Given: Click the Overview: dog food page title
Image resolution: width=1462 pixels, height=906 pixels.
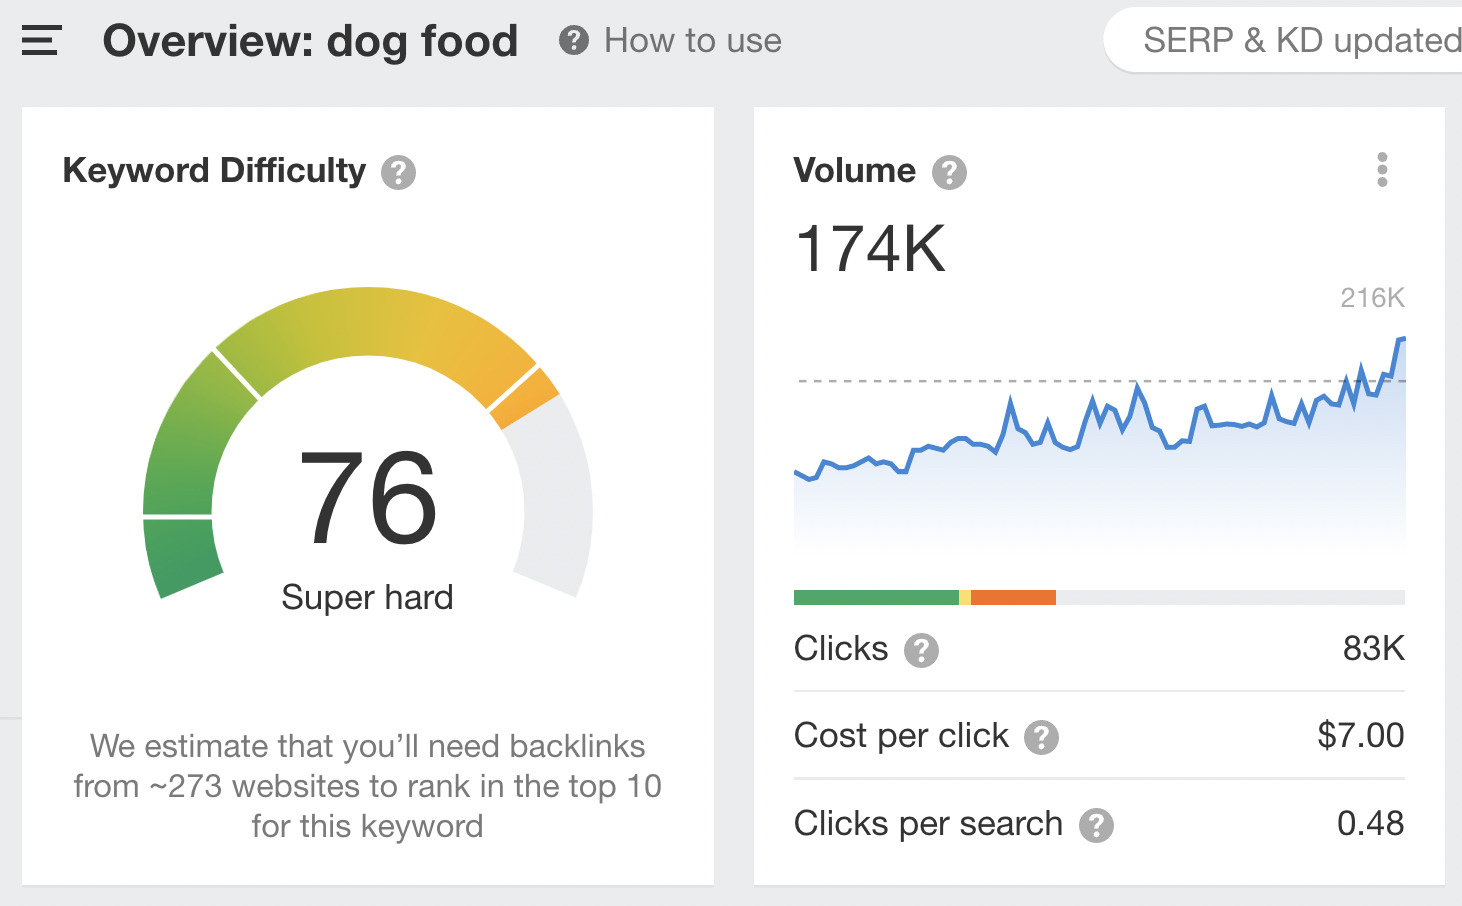Looking at the screenshot, I should pyautogui.click(x=311, y=42).
